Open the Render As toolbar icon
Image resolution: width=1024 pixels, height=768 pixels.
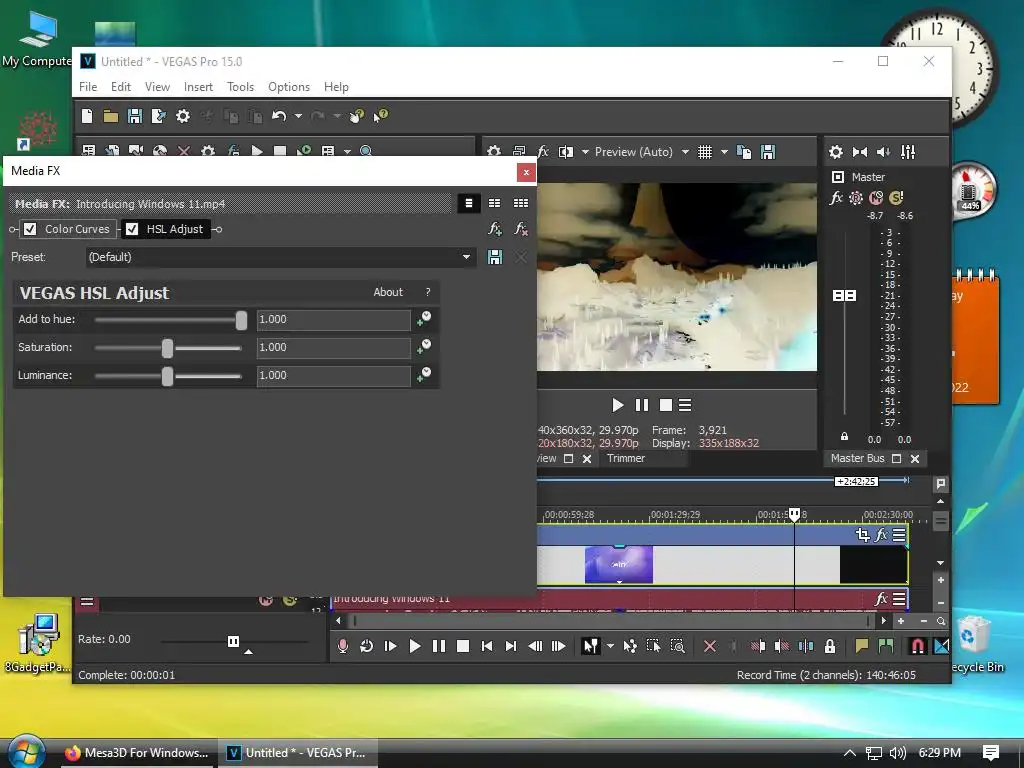[159, 116]
